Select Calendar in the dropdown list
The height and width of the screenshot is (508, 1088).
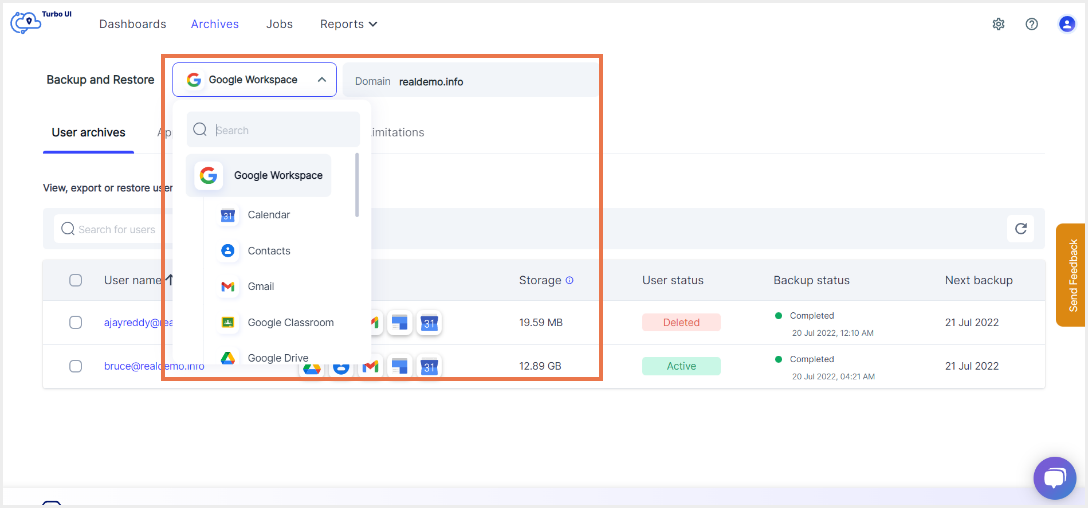(269, 215)
